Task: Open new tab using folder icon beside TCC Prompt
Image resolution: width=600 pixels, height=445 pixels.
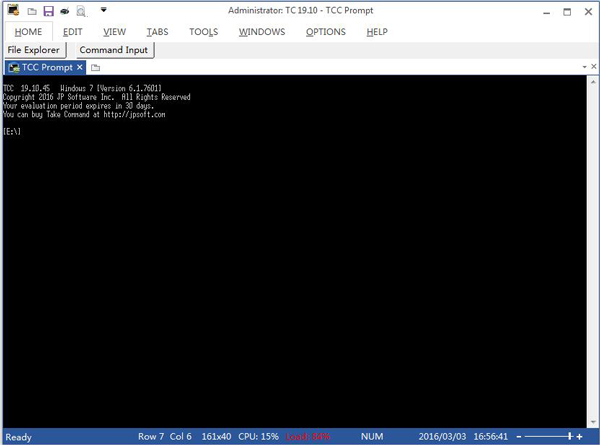Action: pos(95,68)
